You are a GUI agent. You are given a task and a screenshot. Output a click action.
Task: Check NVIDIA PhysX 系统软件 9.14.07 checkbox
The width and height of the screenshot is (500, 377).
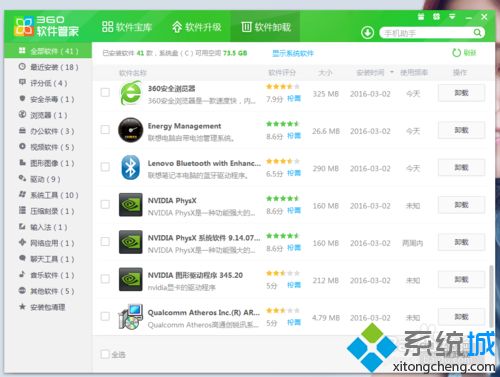105,242
